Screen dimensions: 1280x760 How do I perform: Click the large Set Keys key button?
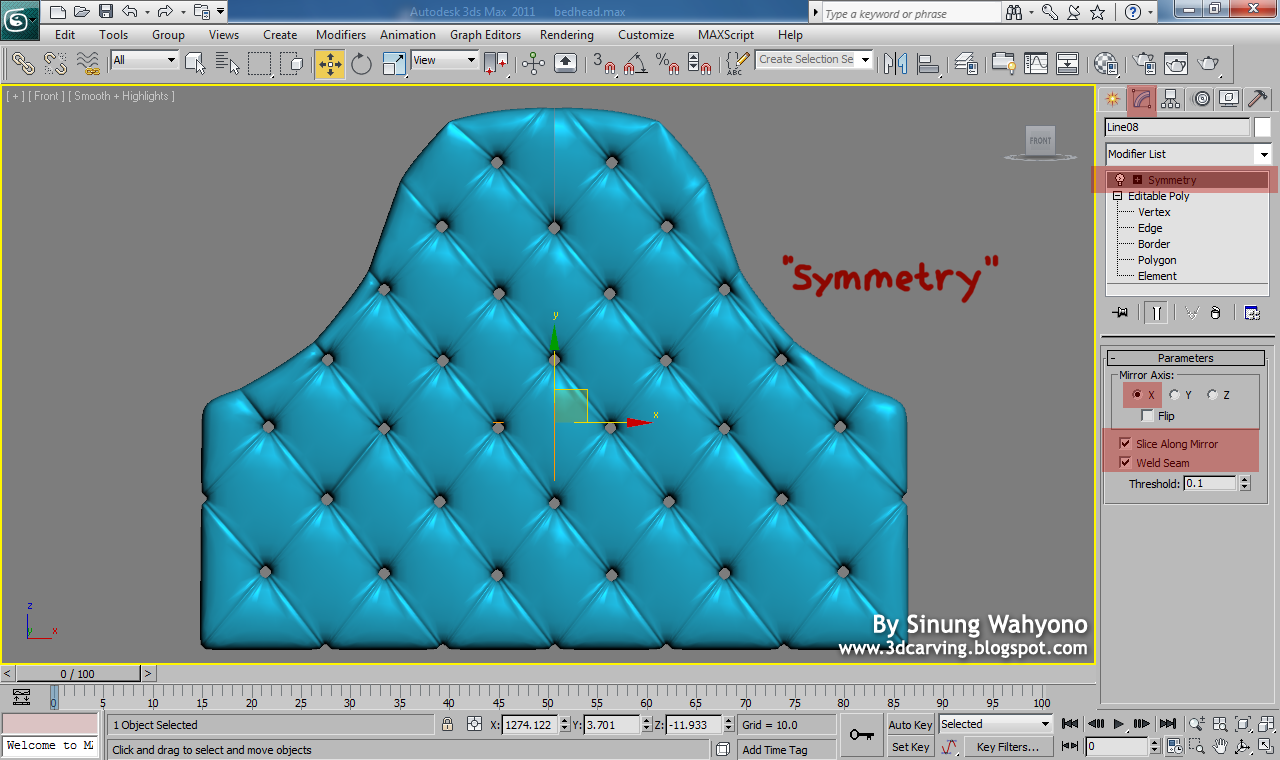click(861, 735)
